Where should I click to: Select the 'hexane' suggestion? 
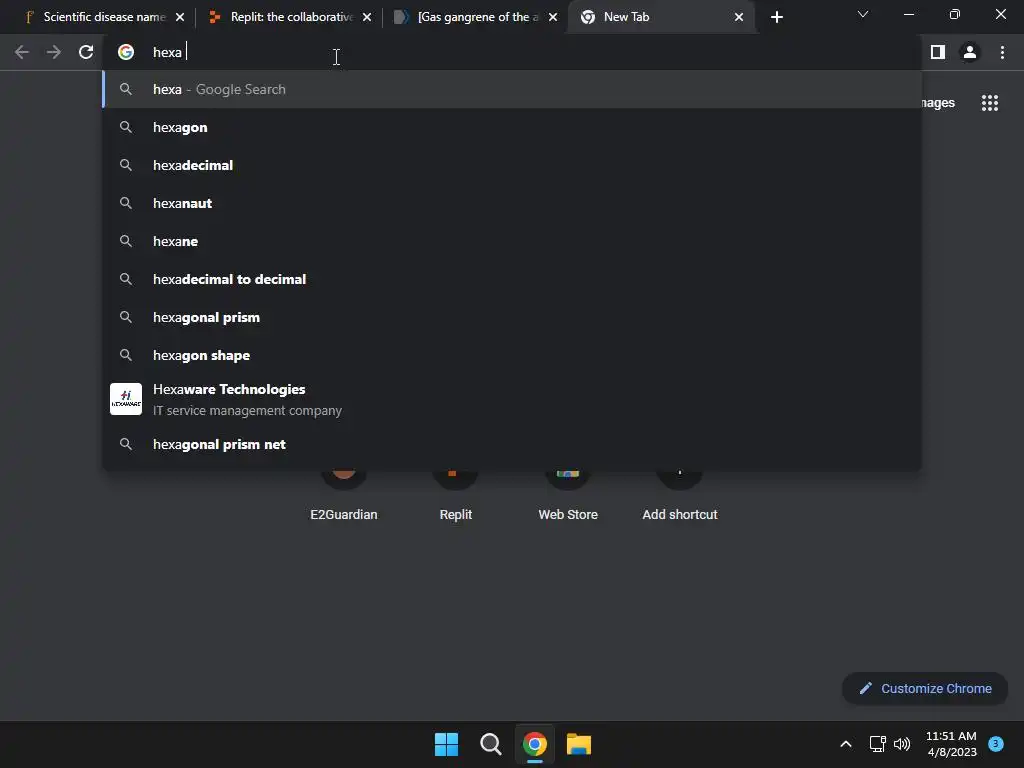pos(511,241)
